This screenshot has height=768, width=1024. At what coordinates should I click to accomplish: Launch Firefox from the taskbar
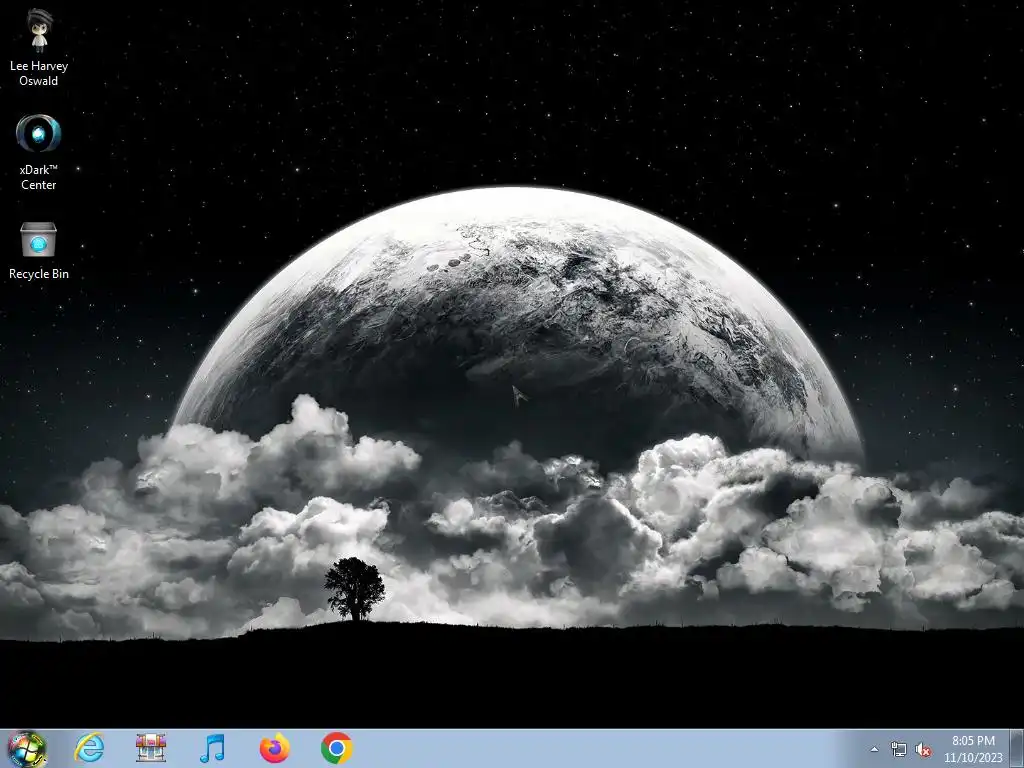click(x=274, y=748)
